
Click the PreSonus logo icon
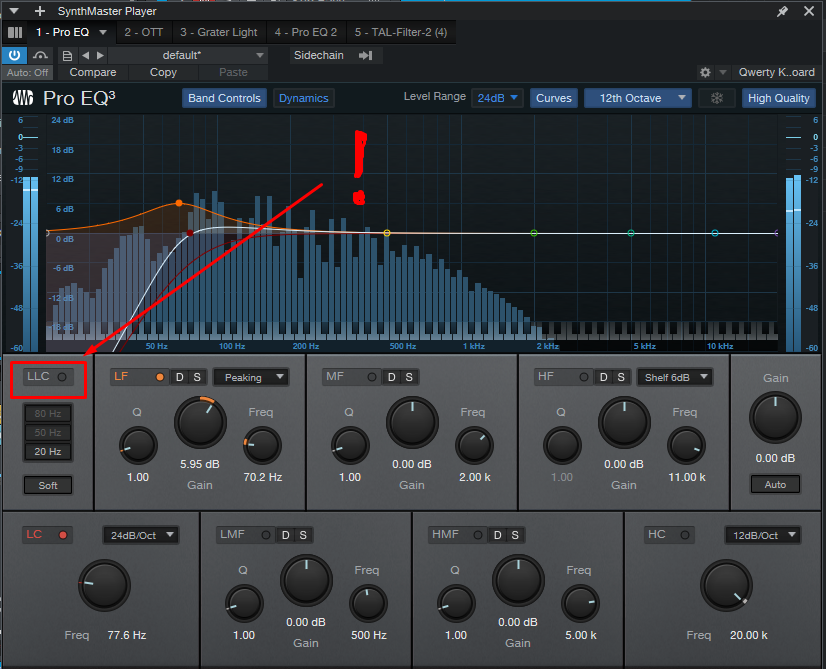pyautogui.click(x=23, y=98)
